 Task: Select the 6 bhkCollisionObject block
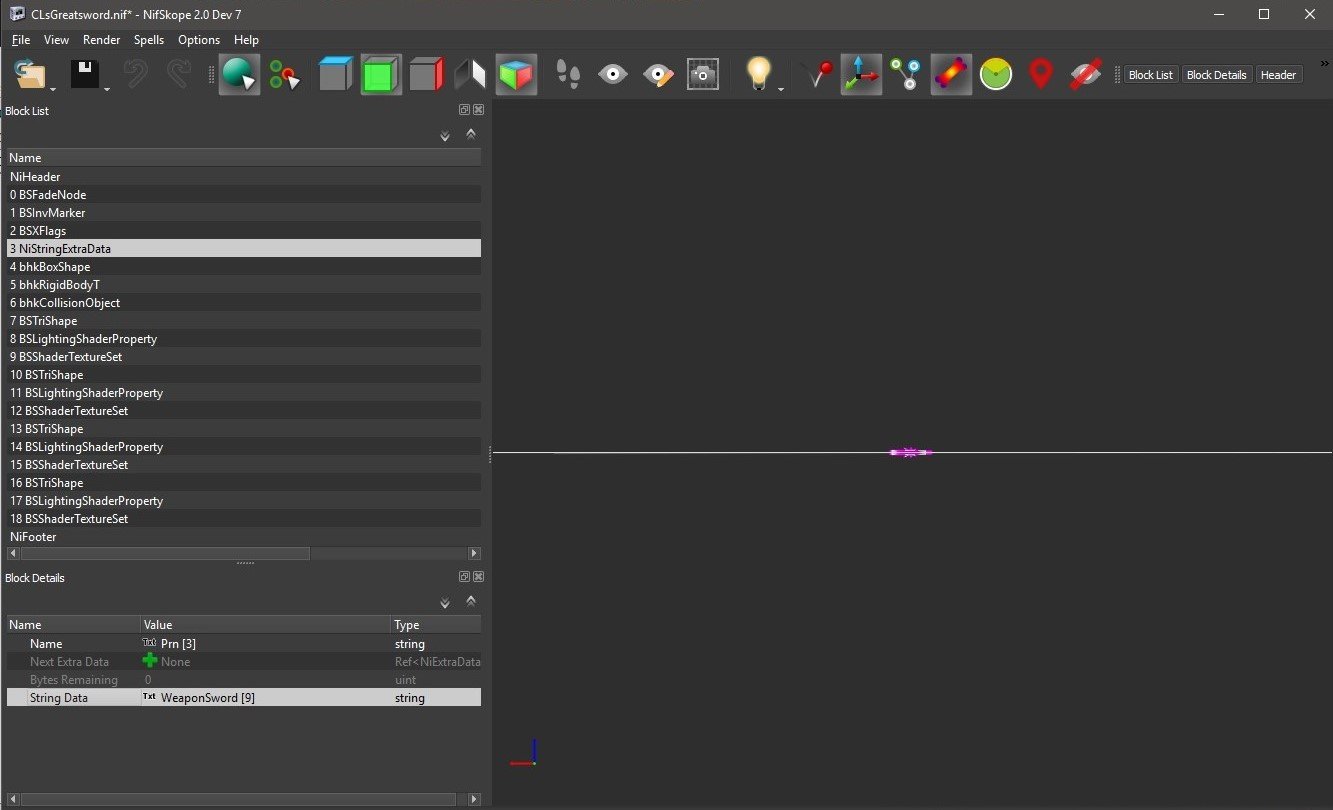click(243, 303)
